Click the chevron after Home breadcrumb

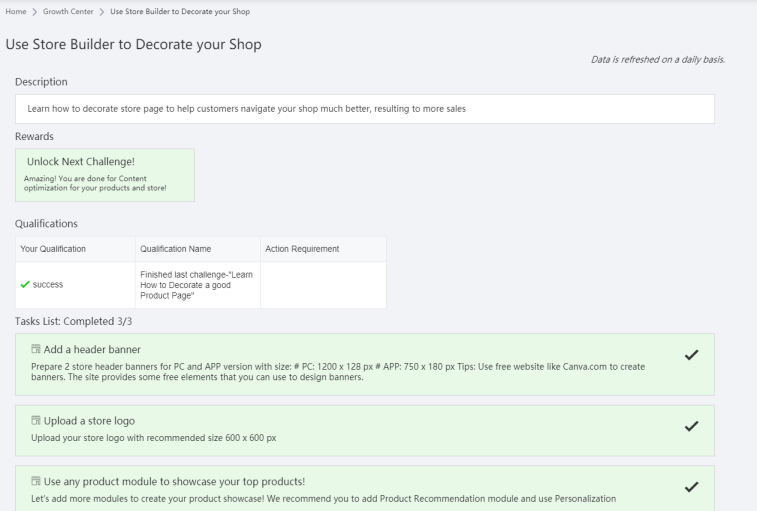pos(35,11)
